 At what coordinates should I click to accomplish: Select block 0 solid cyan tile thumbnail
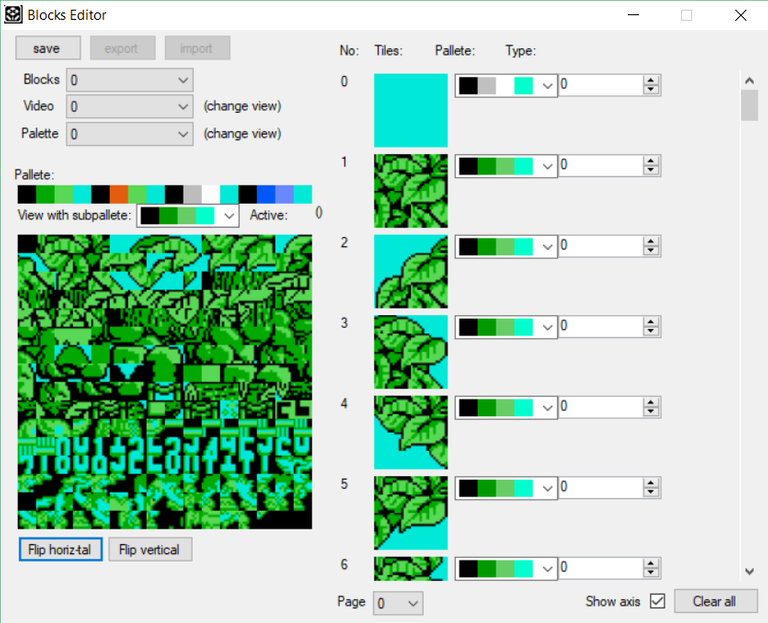411,111
